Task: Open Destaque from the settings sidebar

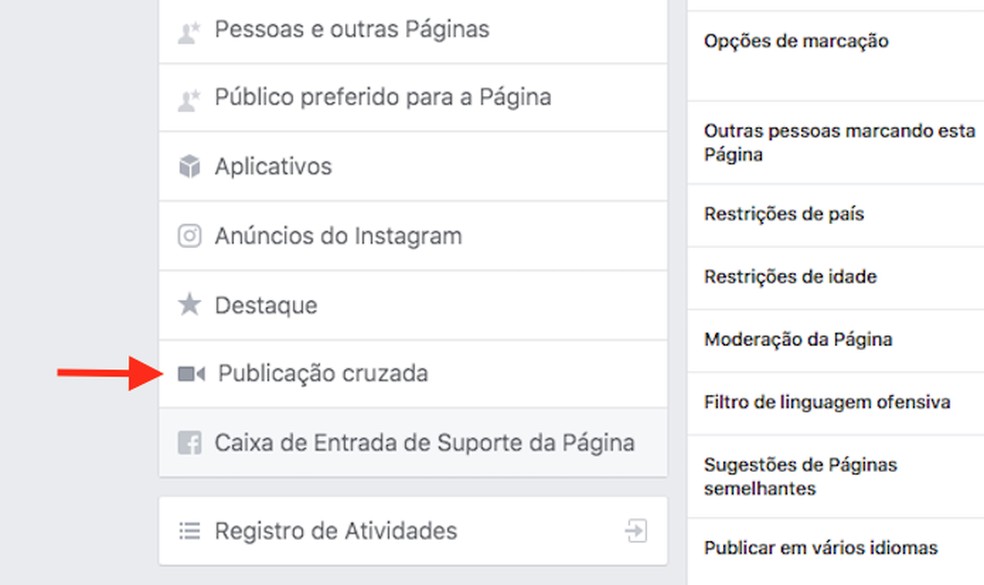Action: click(x=266, y=305)
